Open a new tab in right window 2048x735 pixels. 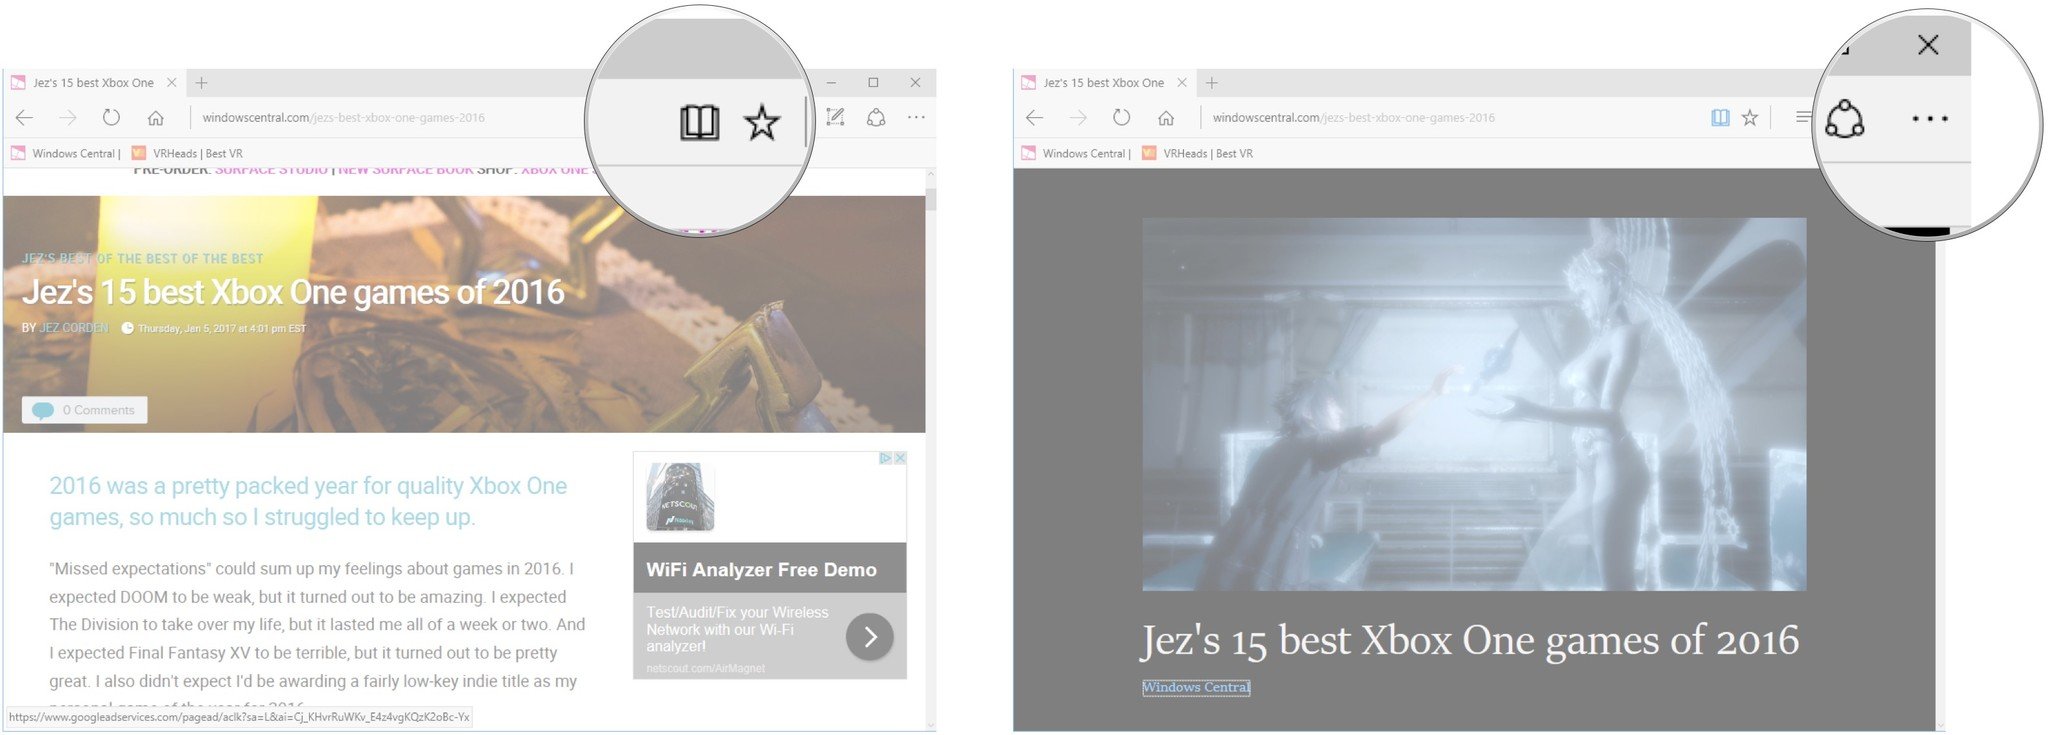(x=1211, y=83)
